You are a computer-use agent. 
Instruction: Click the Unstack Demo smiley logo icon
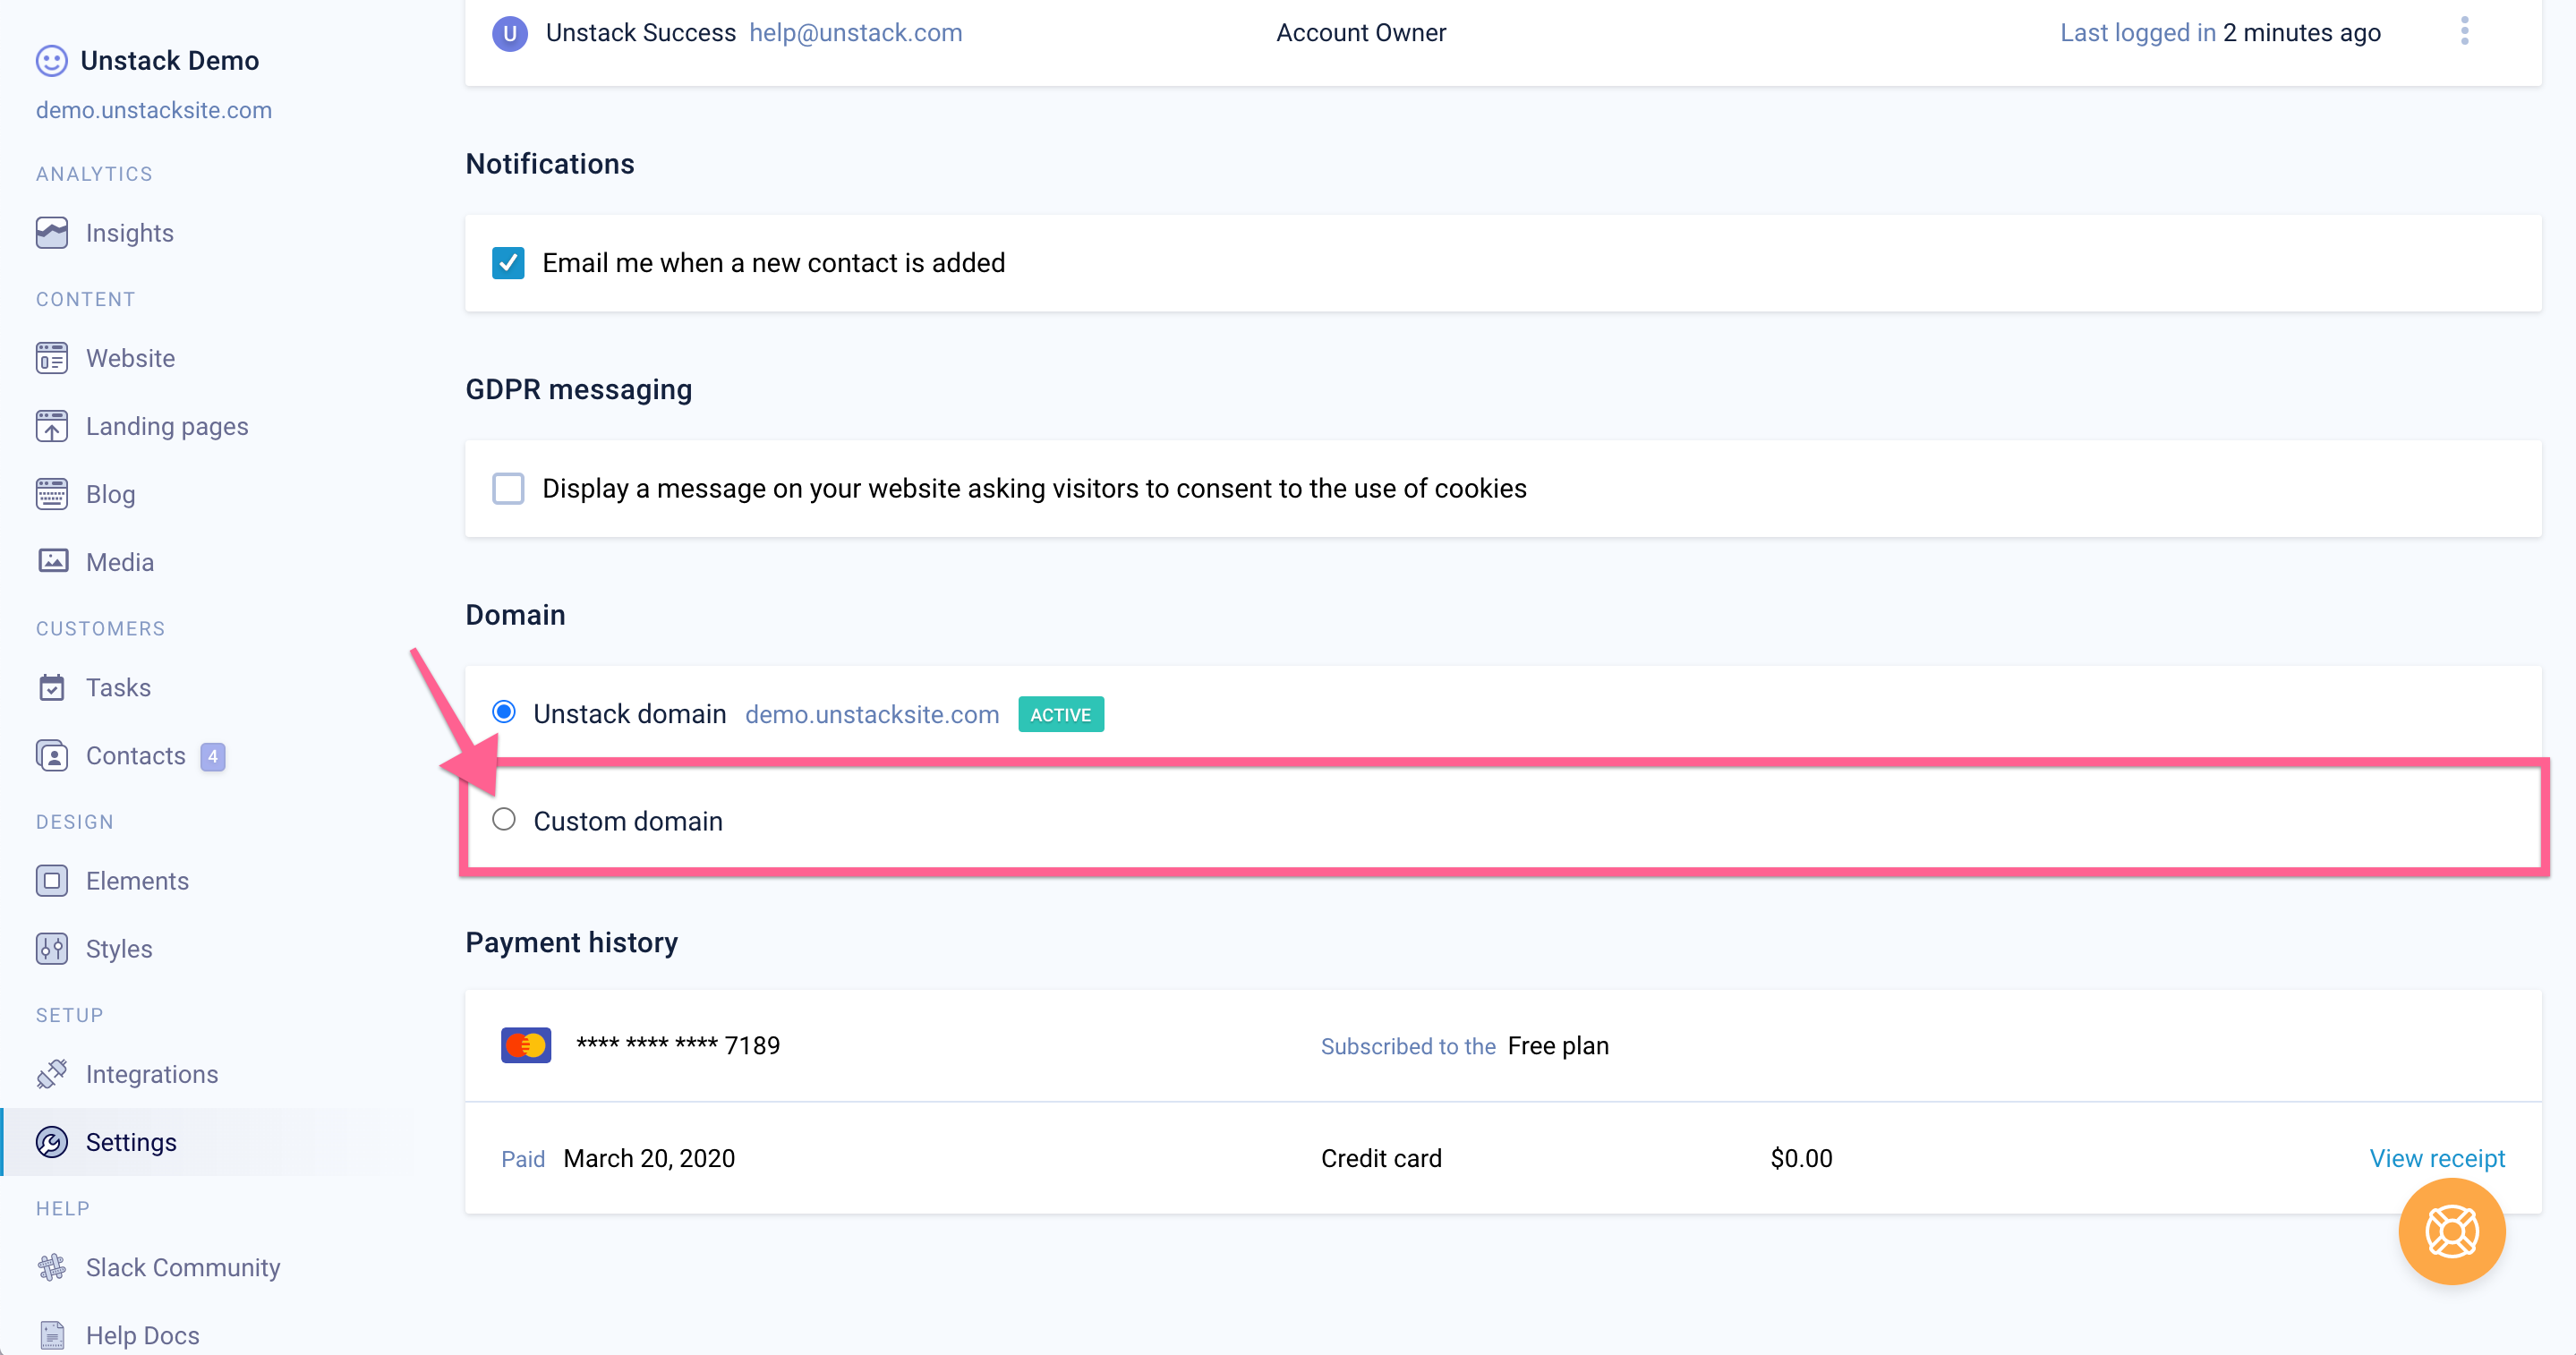click(52, 61)
